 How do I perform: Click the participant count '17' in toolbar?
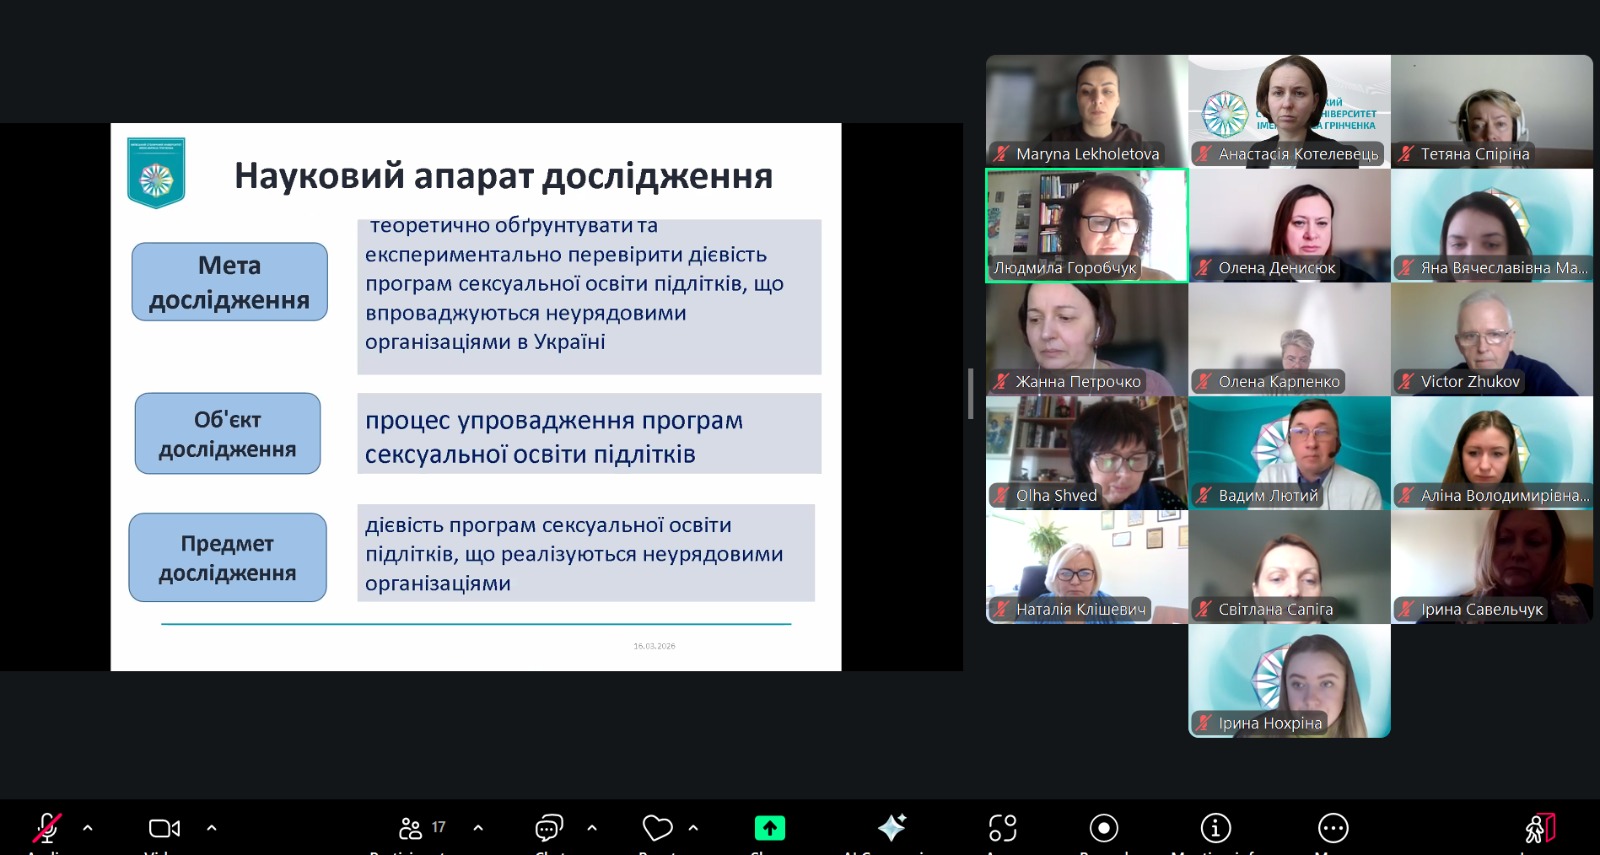(438, 828)
